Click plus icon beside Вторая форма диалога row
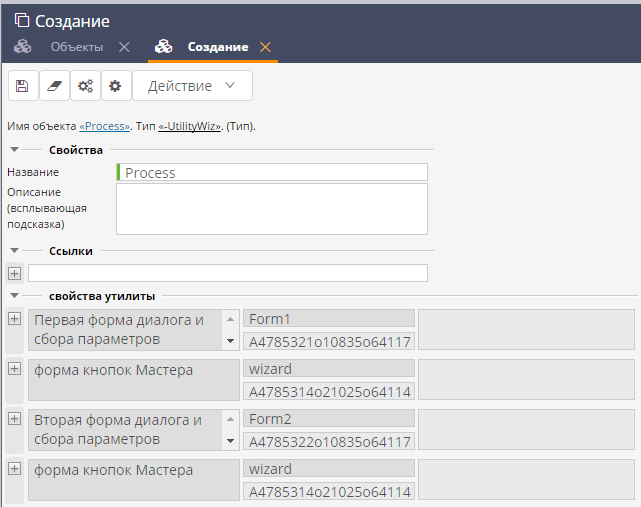The width and height of the screenshot is (641, 507). point(14,419)
